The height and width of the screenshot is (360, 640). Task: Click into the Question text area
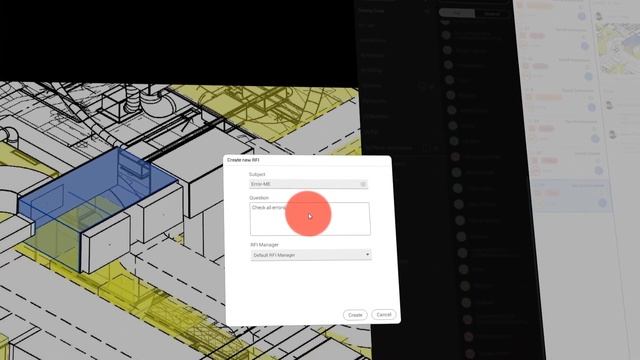310,219
